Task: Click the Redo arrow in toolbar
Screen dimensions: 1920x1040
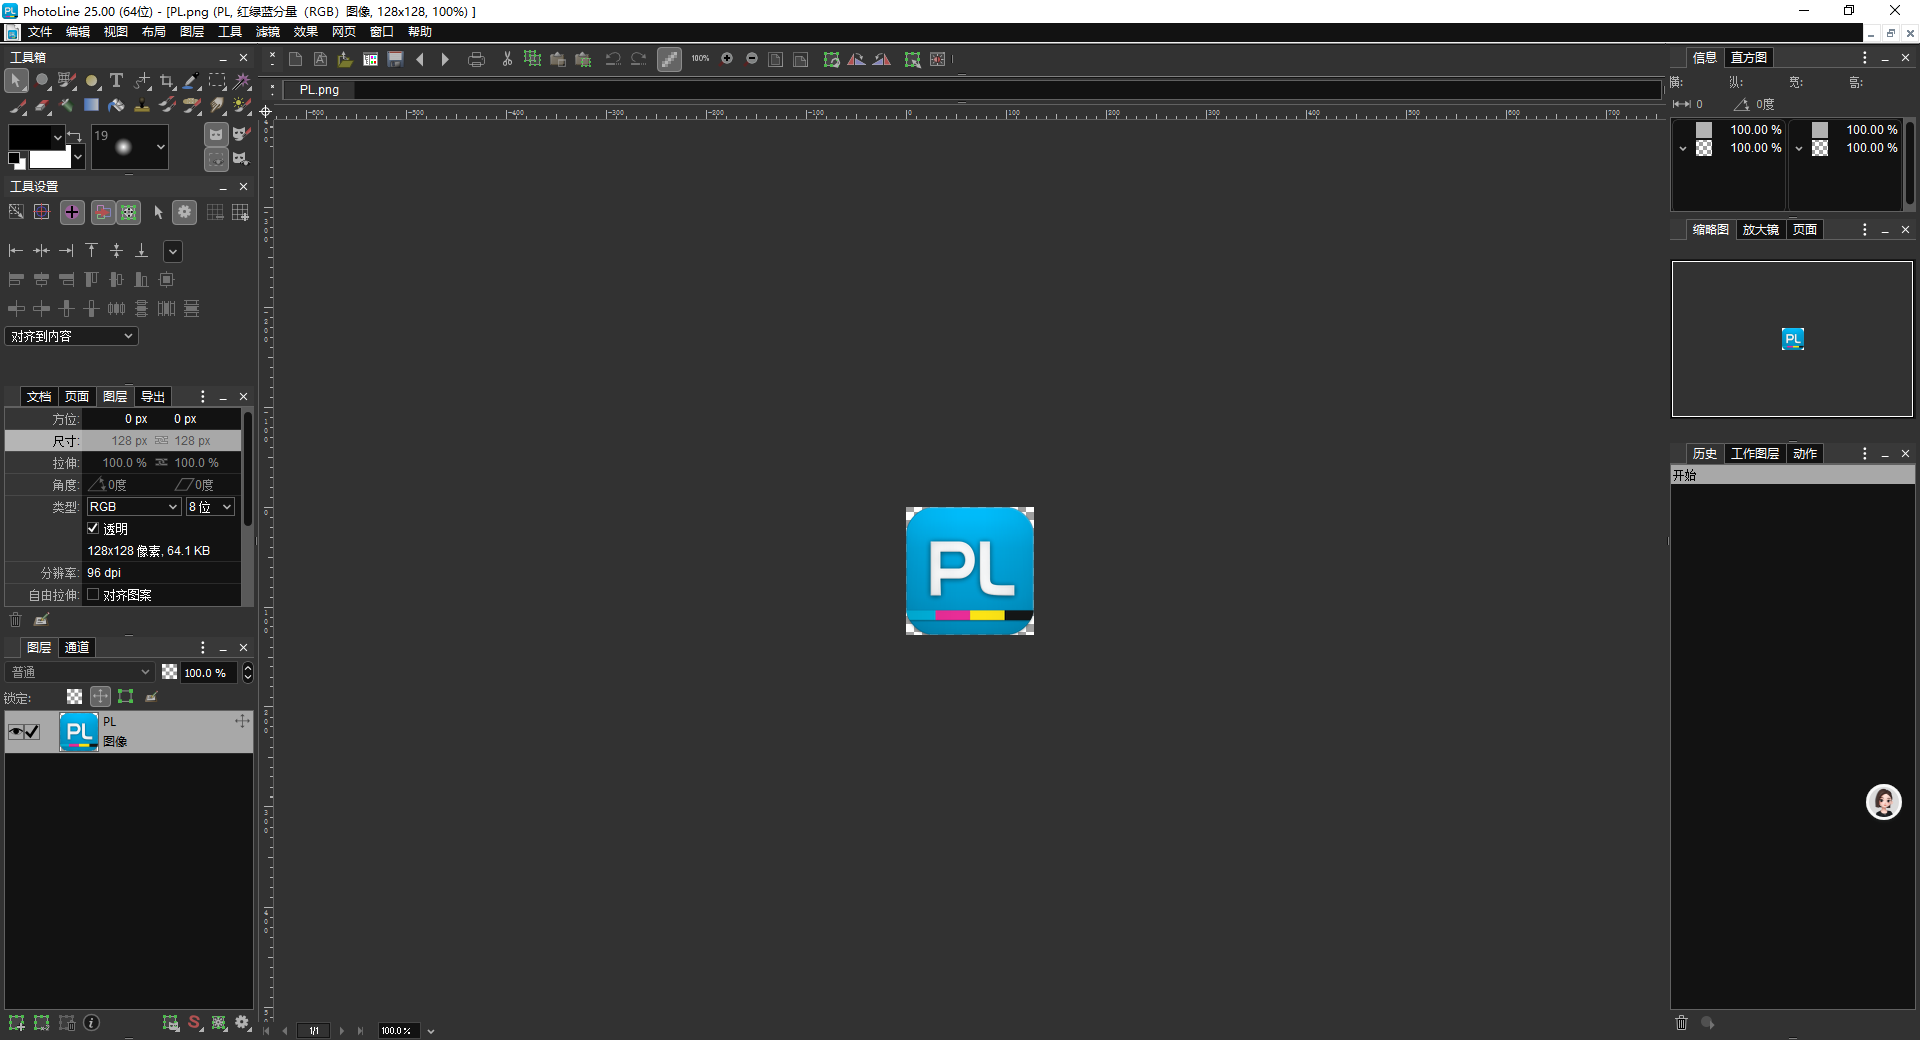Action: click(x=638, y=59)
